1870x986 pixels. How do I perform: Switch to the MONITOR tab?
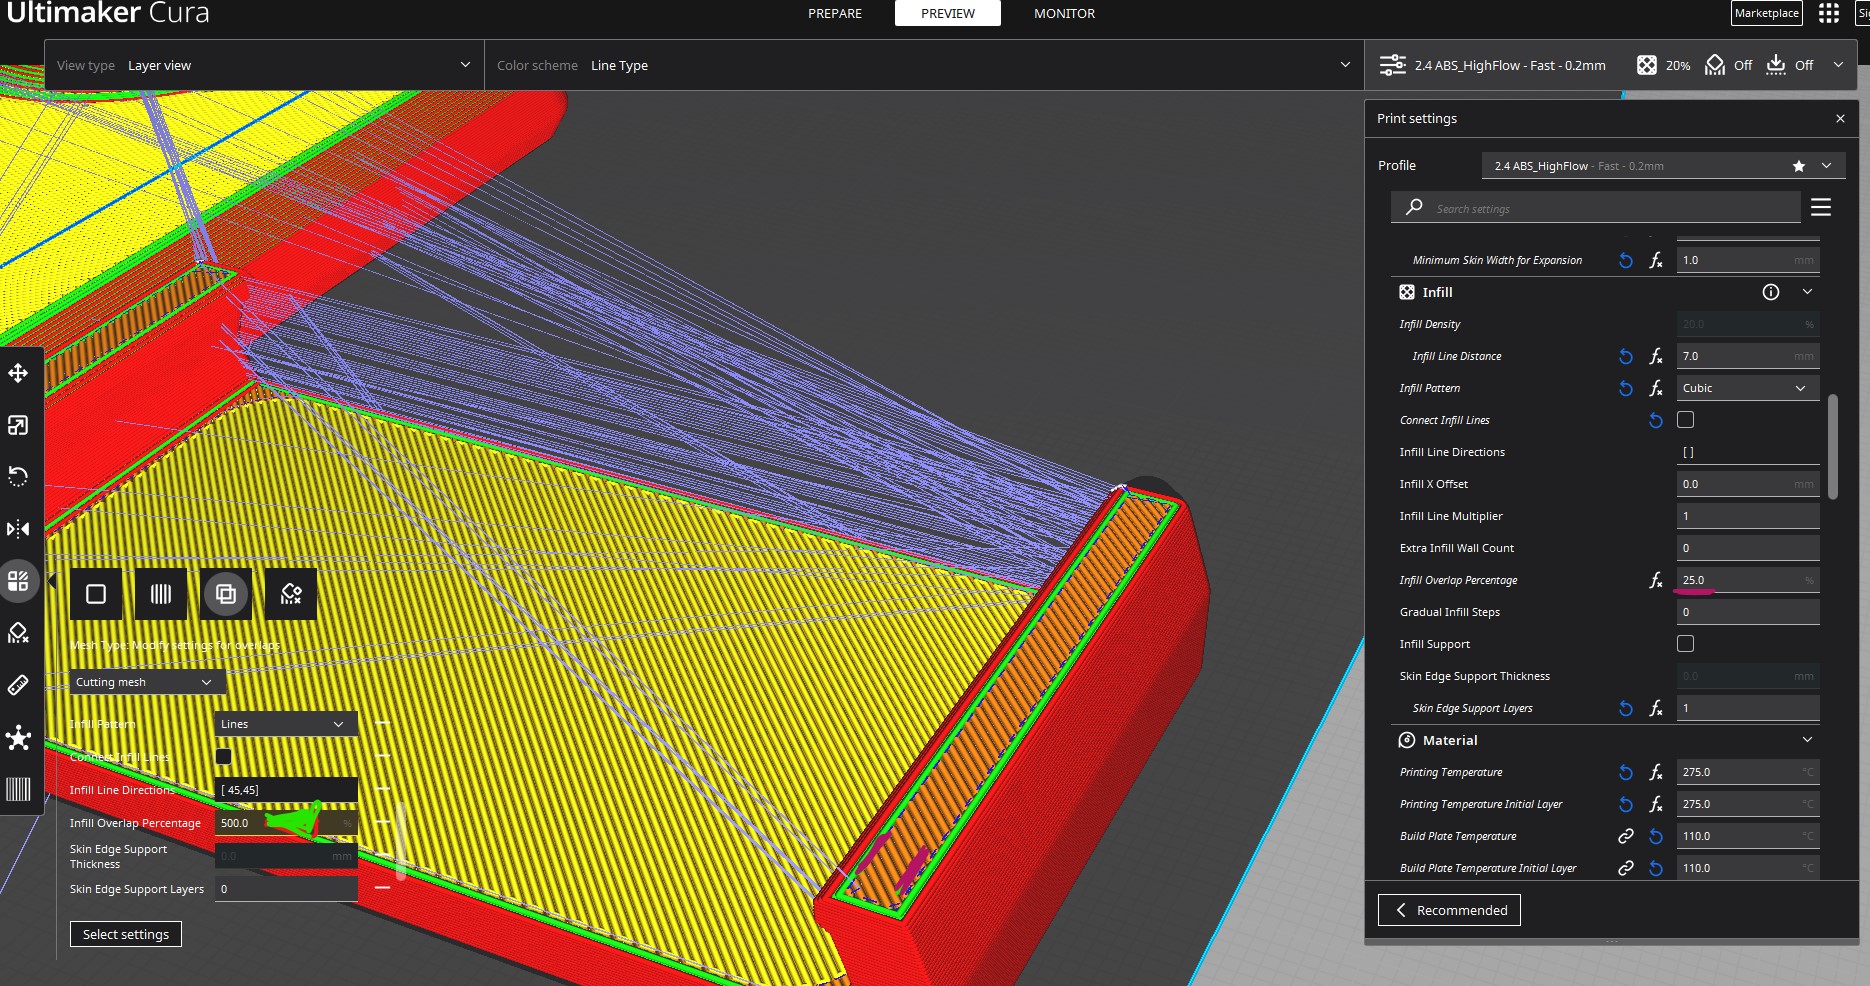tap(1064, 13)
